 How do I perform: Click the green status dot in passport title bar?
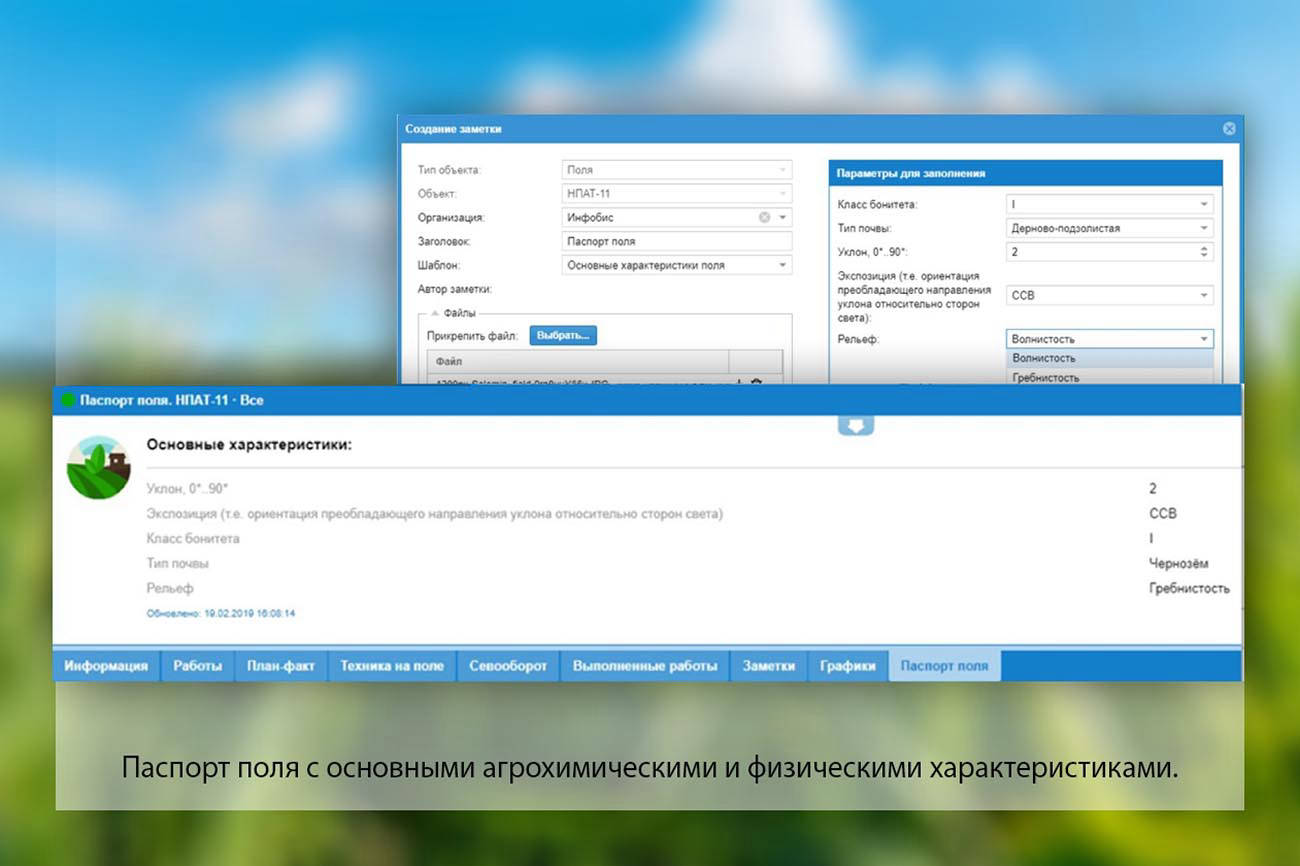point(69,399)
